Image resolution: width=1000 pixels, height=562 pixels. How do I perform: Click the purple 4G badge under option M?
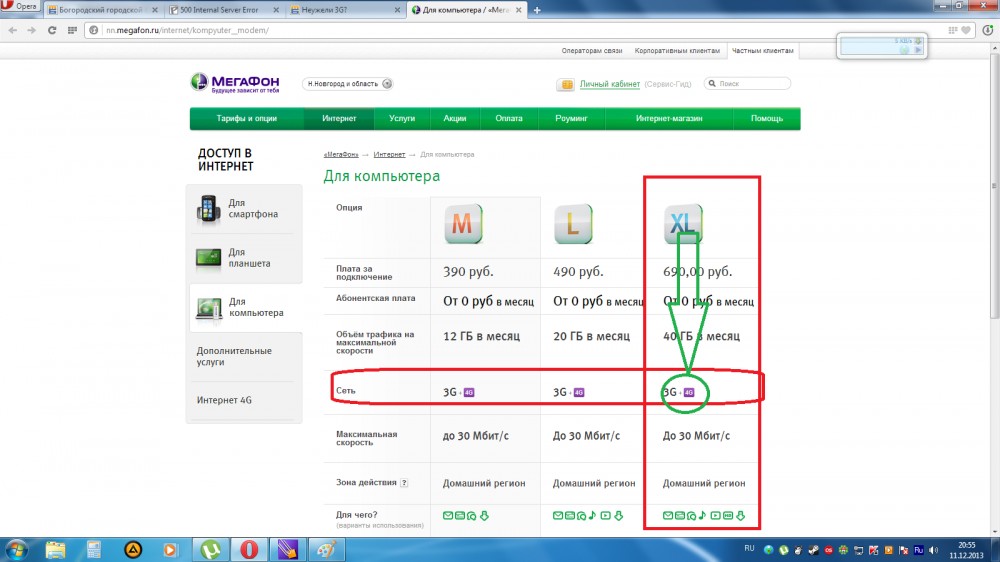click(x=469, y=392)
